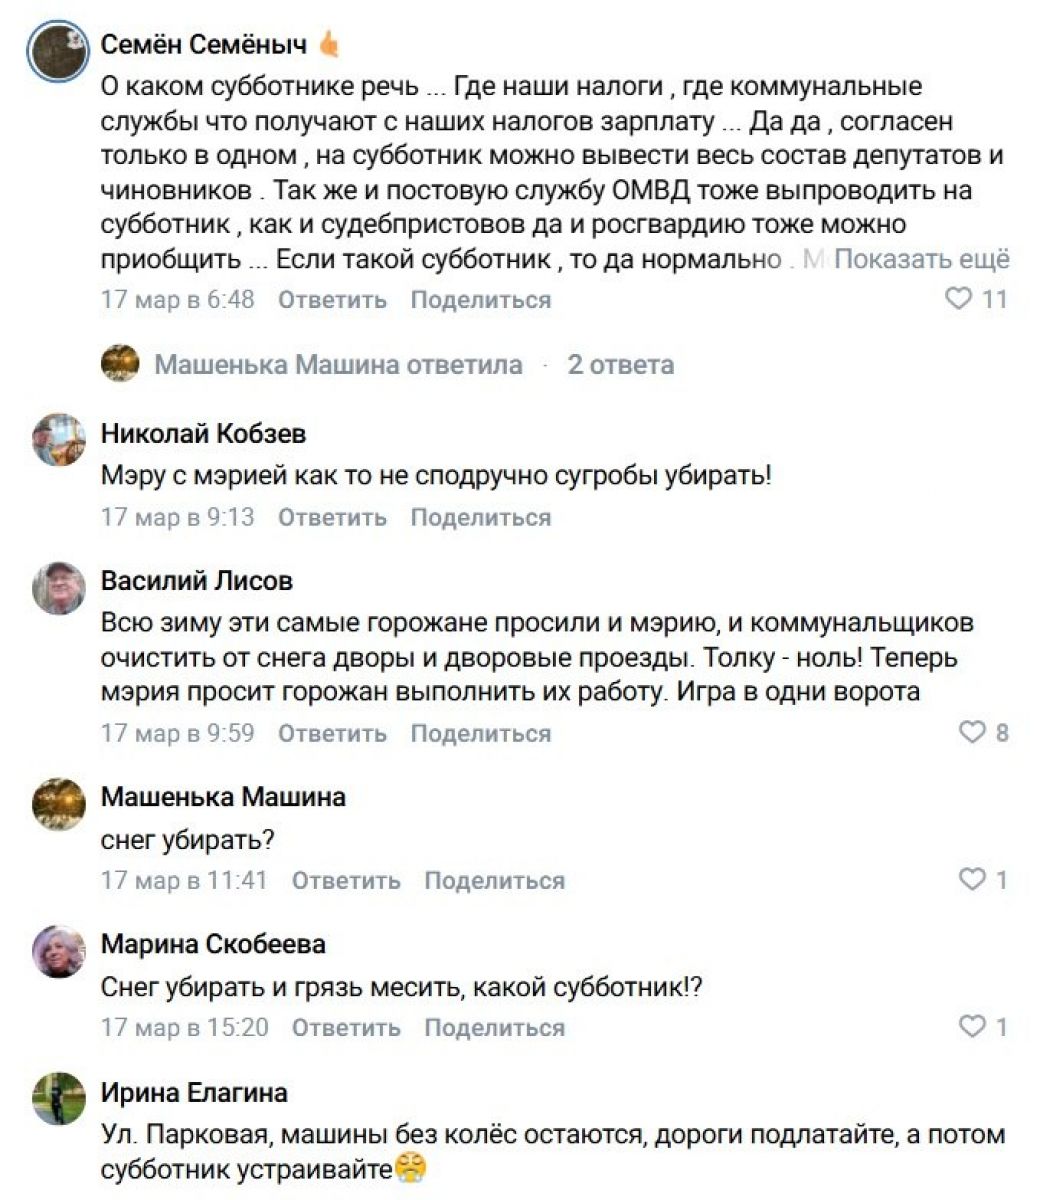Share Василий Лисов's comment
Image resolution: width=1040 pixels, height=1200 pixels.
click(x=480, y=734)
